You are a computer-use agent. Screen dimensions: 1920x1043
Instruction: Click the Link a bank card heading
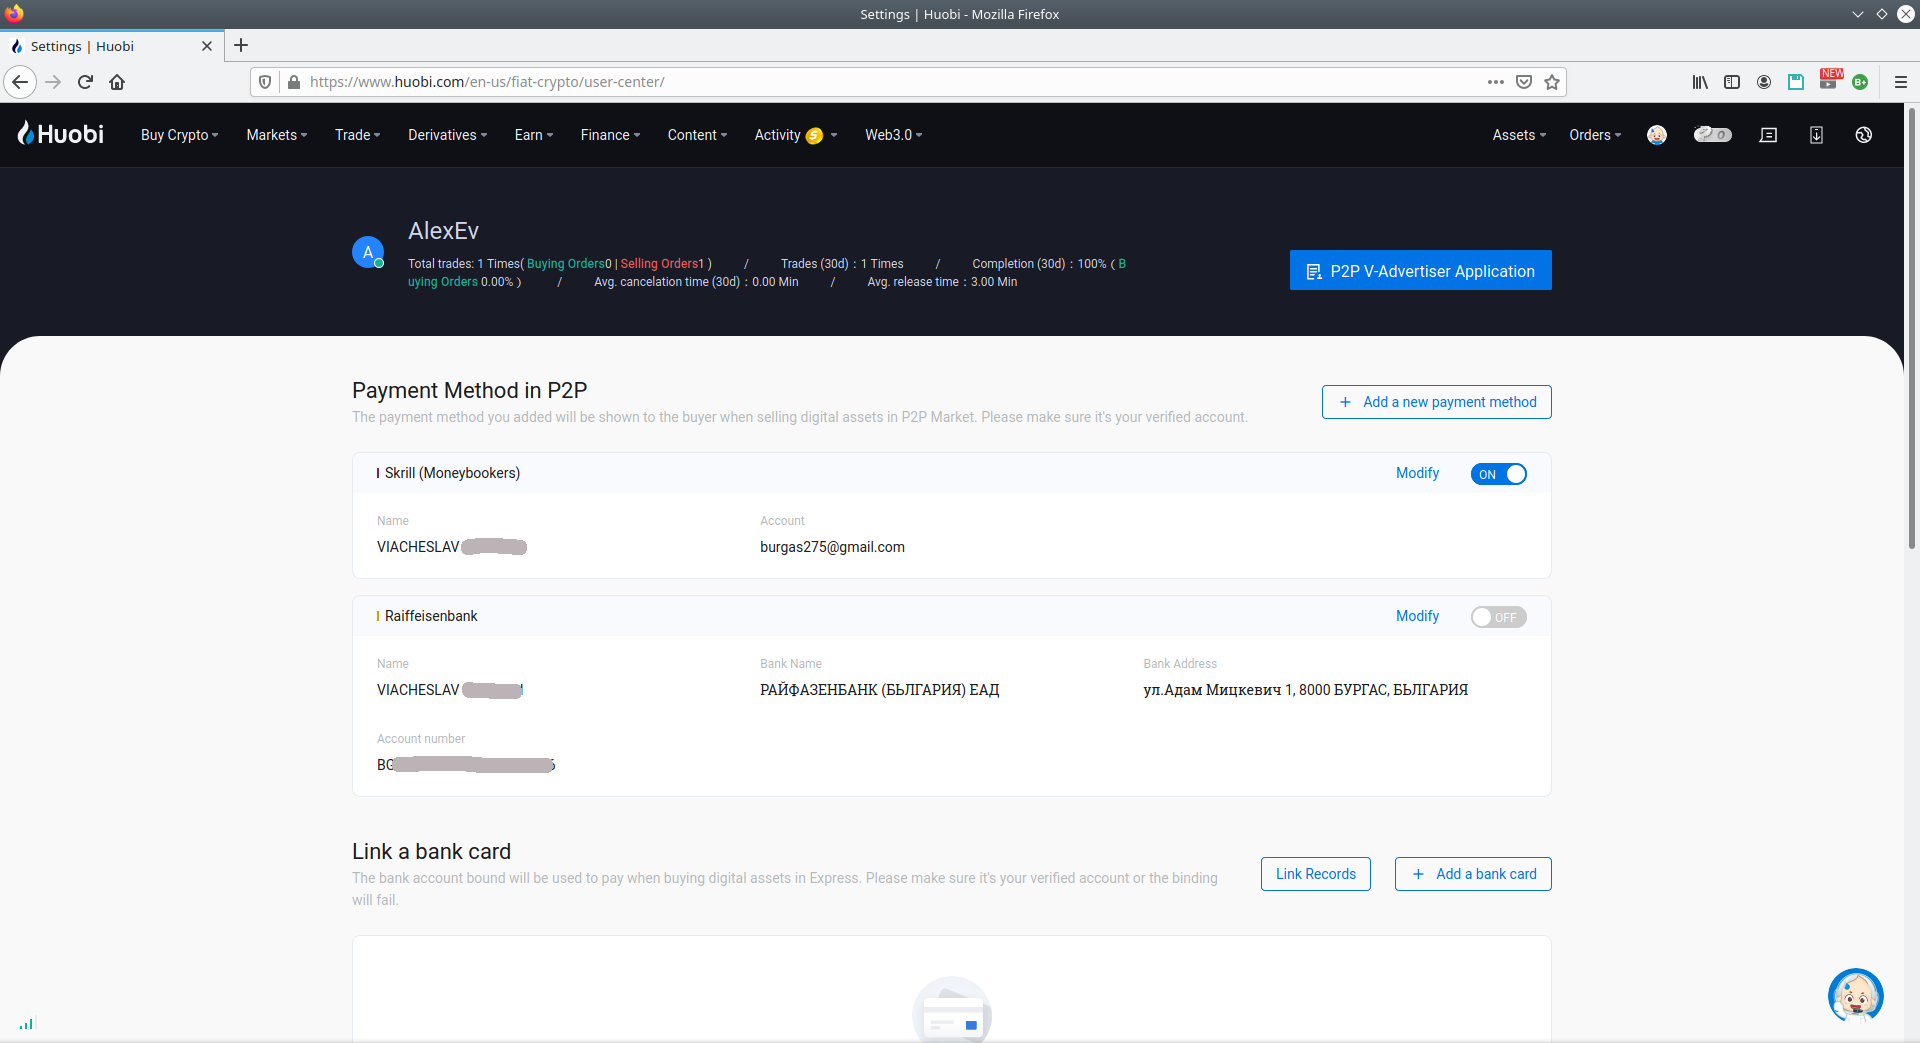click(x=431, y=851)
